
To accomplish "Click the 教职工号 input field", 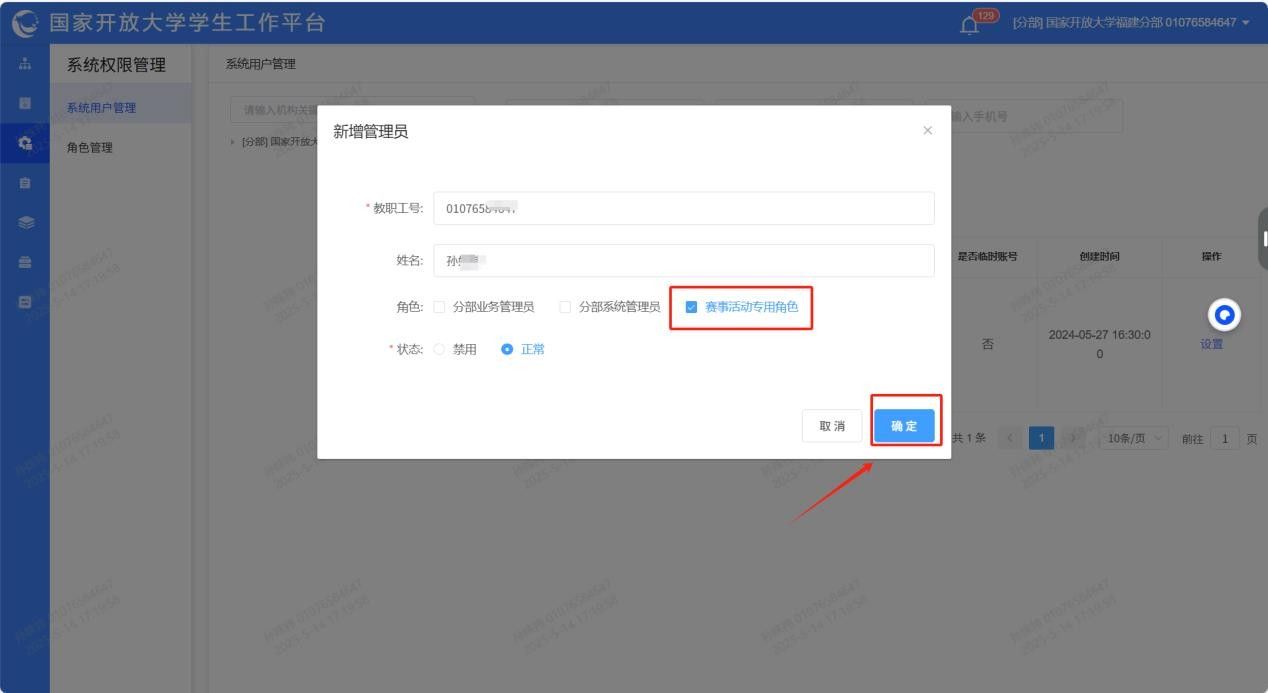I will tap(683, 208).
